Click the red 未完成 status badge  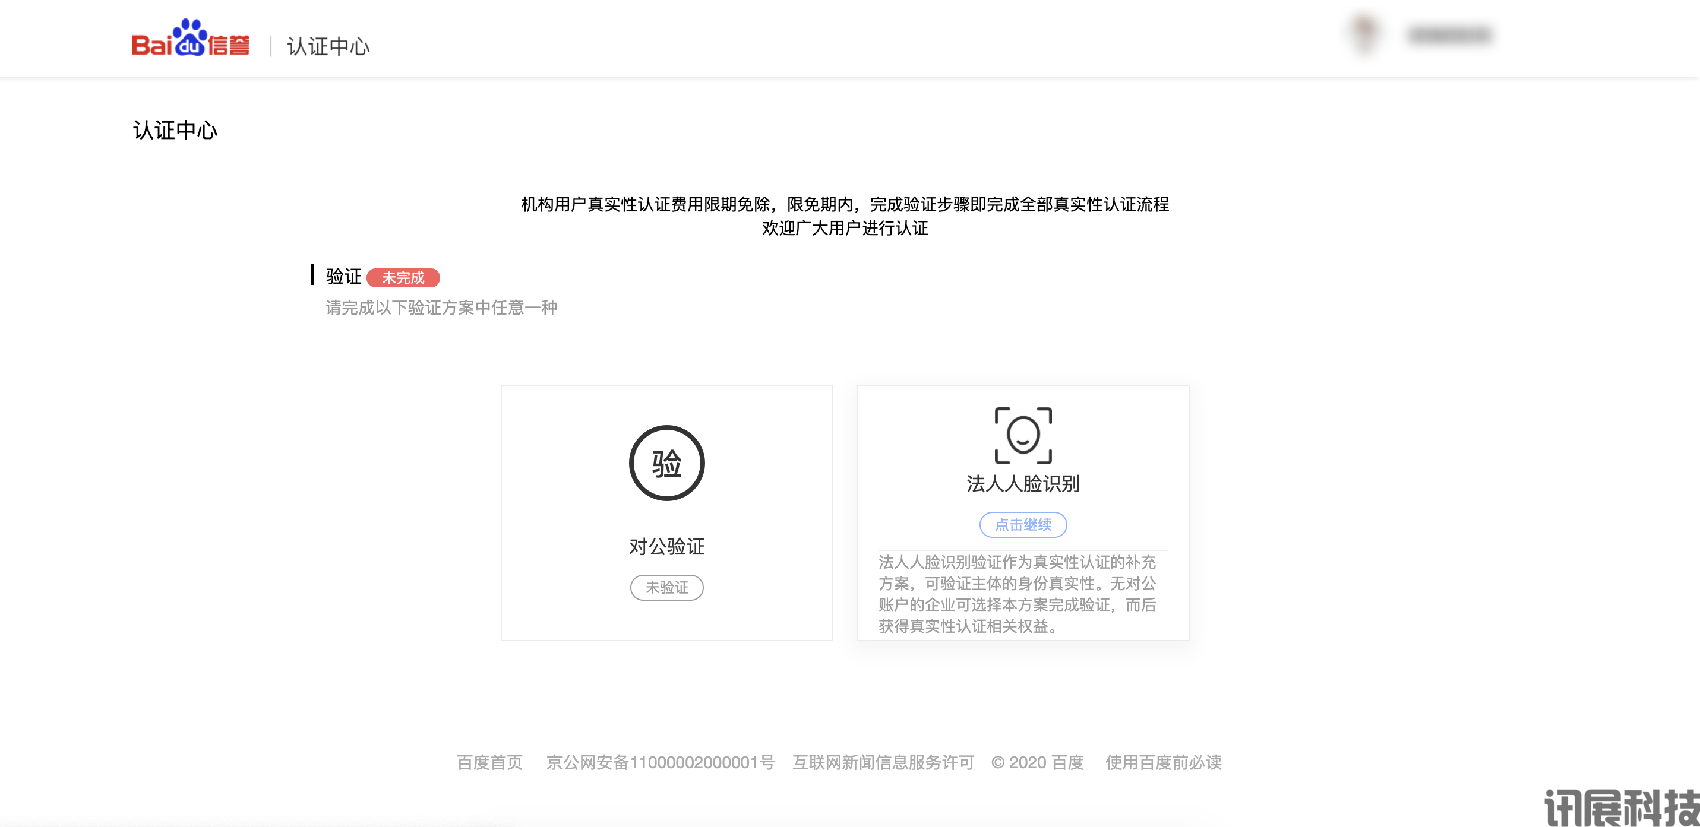click(x=403, y=278)
